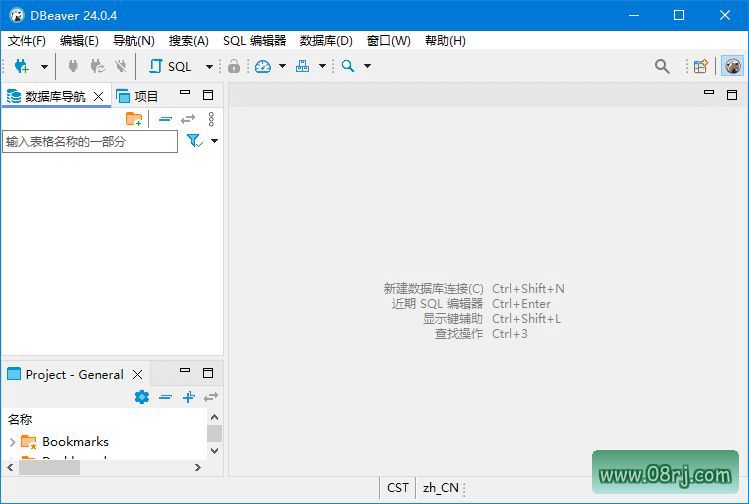Expand the diagram icon dropdown arrow
The image size is (749, 504).
(322, 66)
